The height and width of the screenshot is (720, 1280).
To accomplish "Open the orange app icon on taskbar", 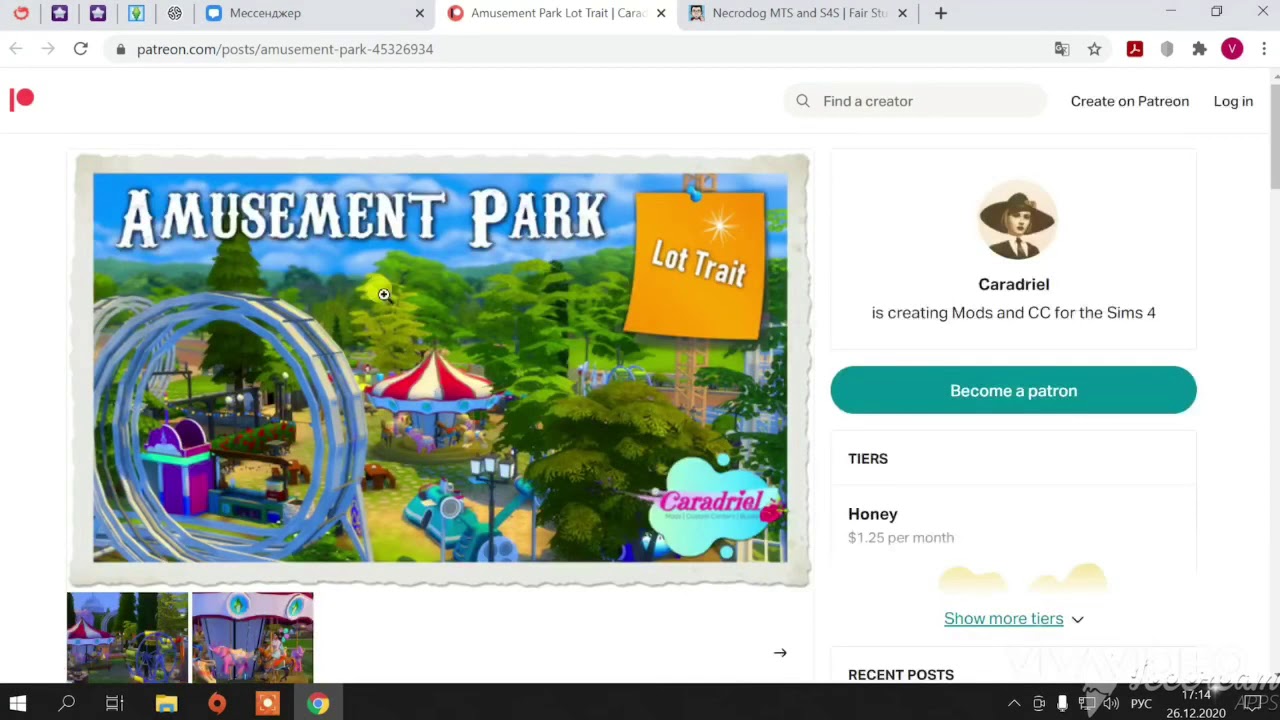I will [x=267, y=704].
